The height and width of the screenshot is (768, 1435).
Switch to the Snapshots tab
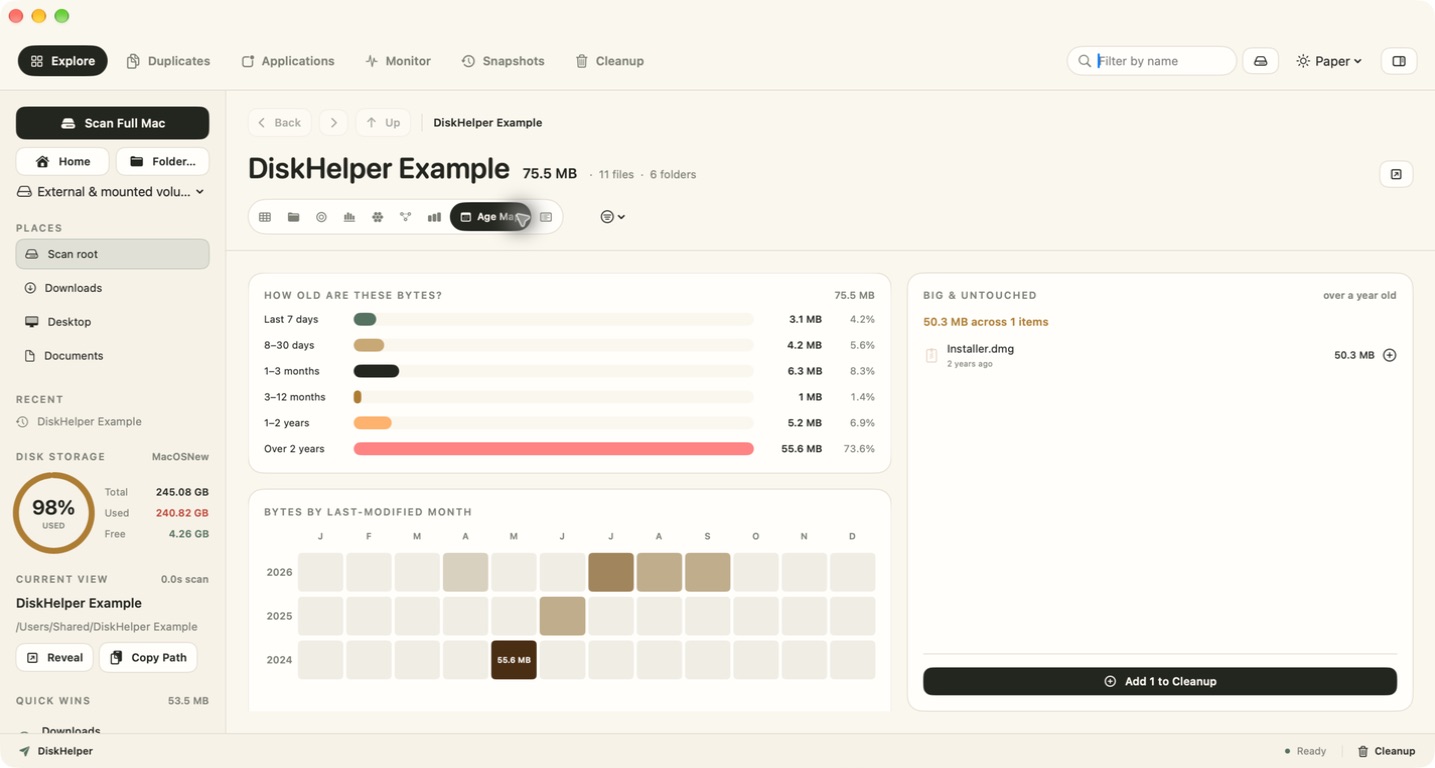(x=503, y=61)
